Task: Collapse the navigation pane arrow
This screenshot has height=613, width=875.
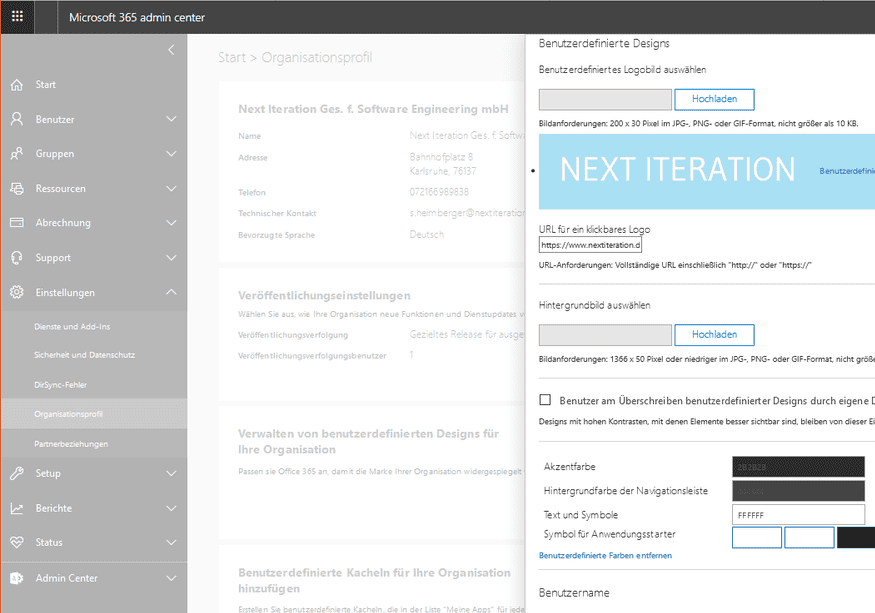Action: pos(171,50)
